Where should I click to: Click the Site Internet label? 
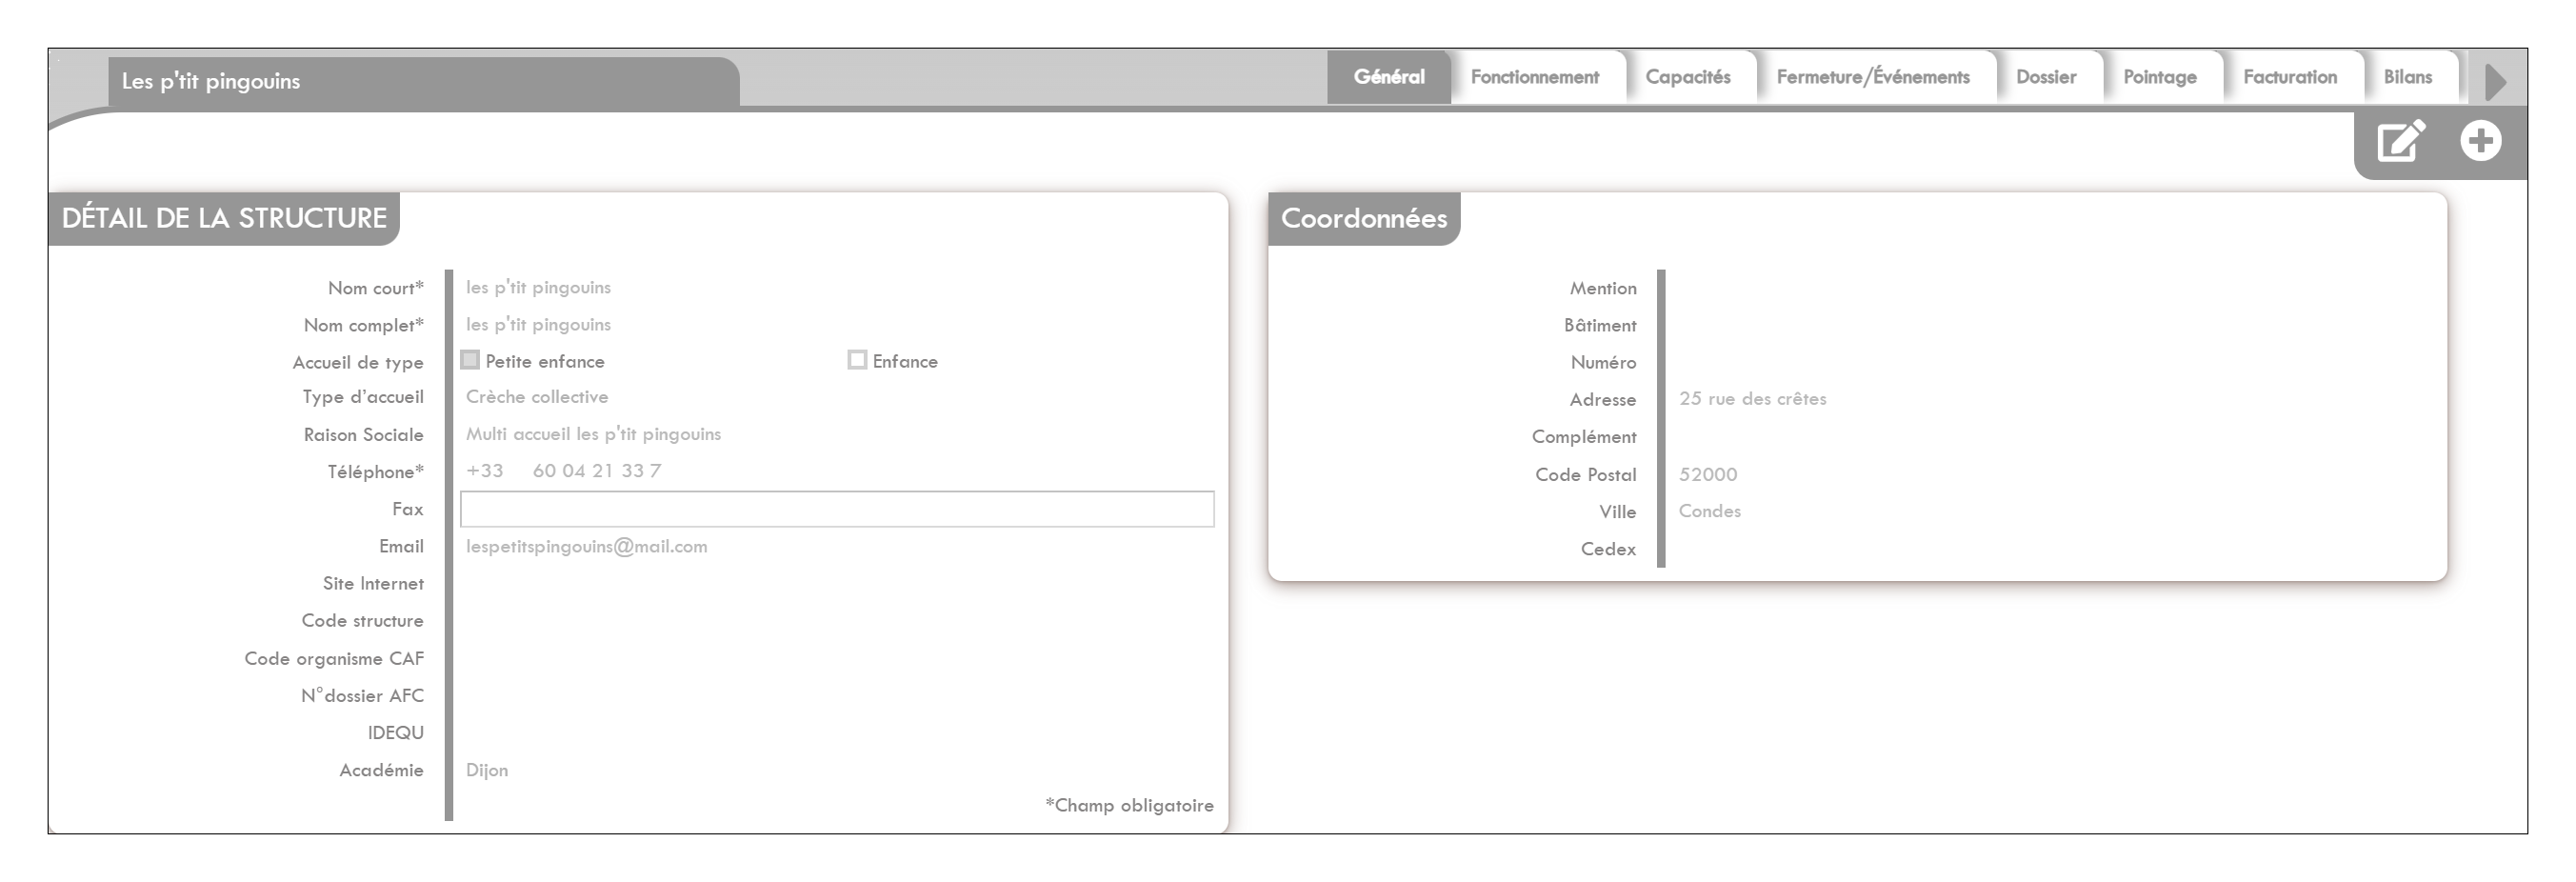(x=373, y=584)
